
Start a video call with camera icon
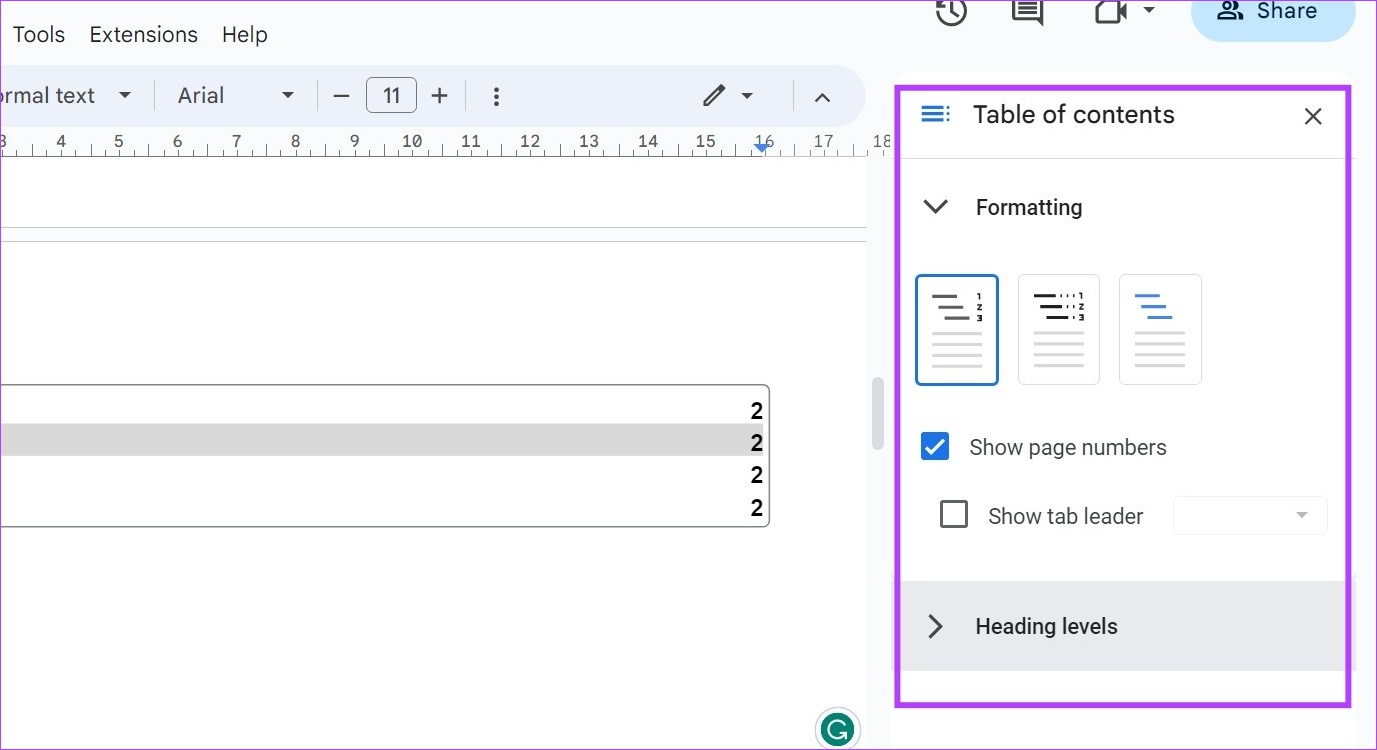tap(1111, 11)
